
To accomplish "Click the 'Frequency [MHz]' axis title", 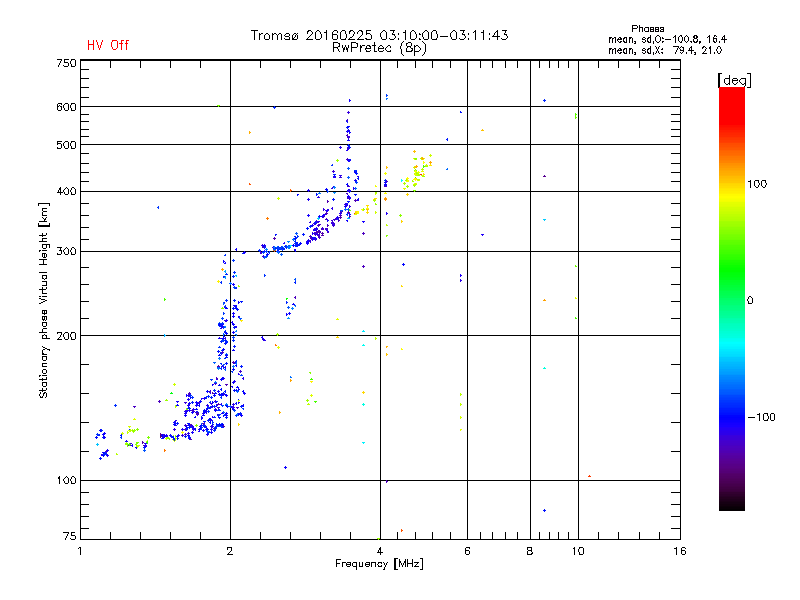I will (379, 563).
